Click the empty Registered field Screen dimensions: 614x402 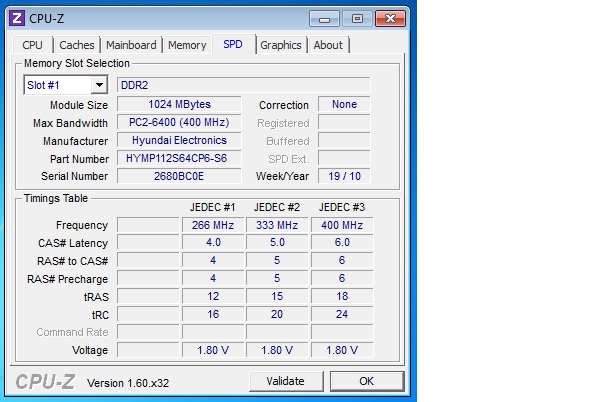coord(344,123)
